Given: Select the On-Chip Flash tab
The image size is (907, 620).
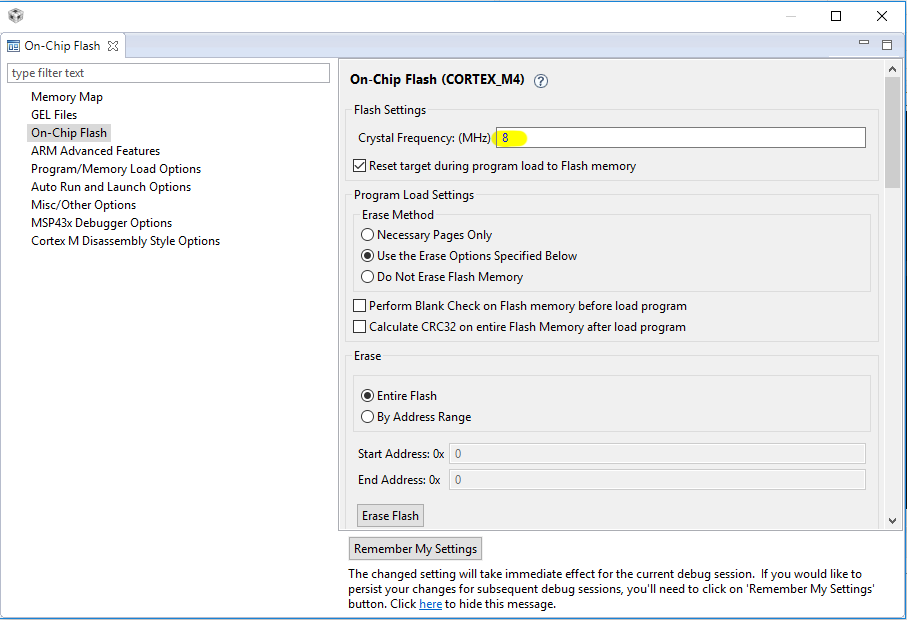Looking at the screenshot, I should coord(62,46).
